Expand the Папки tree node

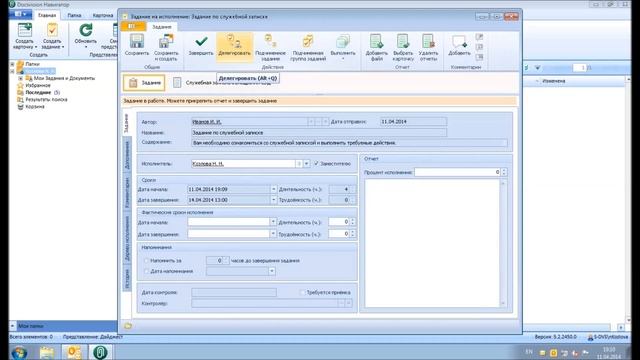(12, 64)
